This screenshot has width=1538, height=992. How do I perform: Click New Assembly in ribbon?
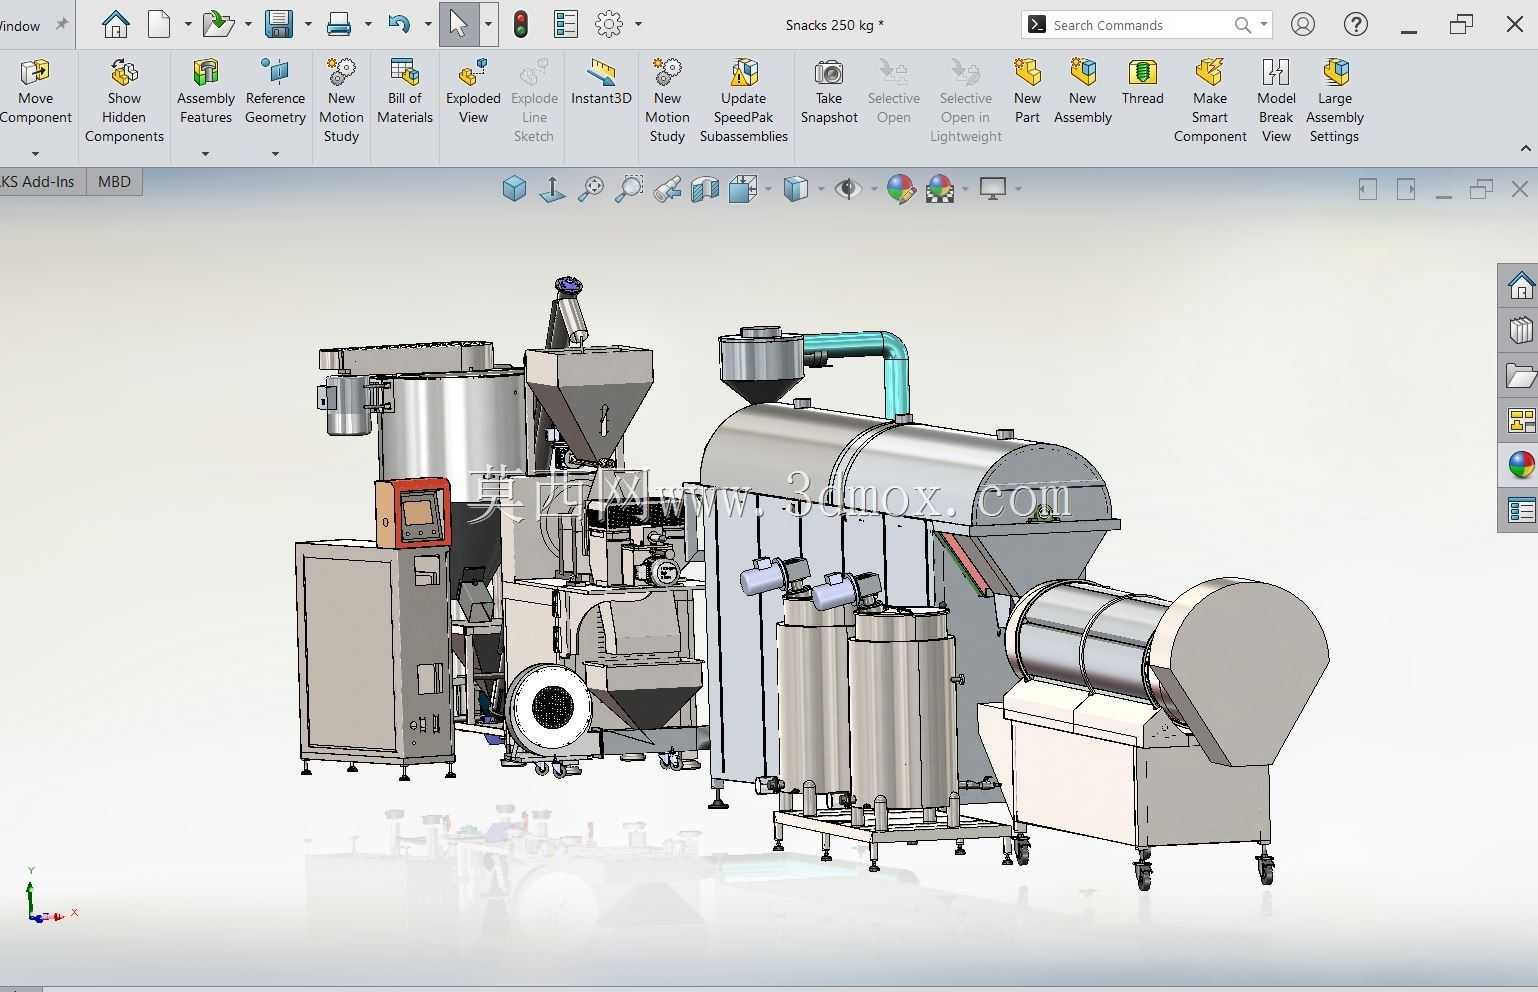[1082, 91]
